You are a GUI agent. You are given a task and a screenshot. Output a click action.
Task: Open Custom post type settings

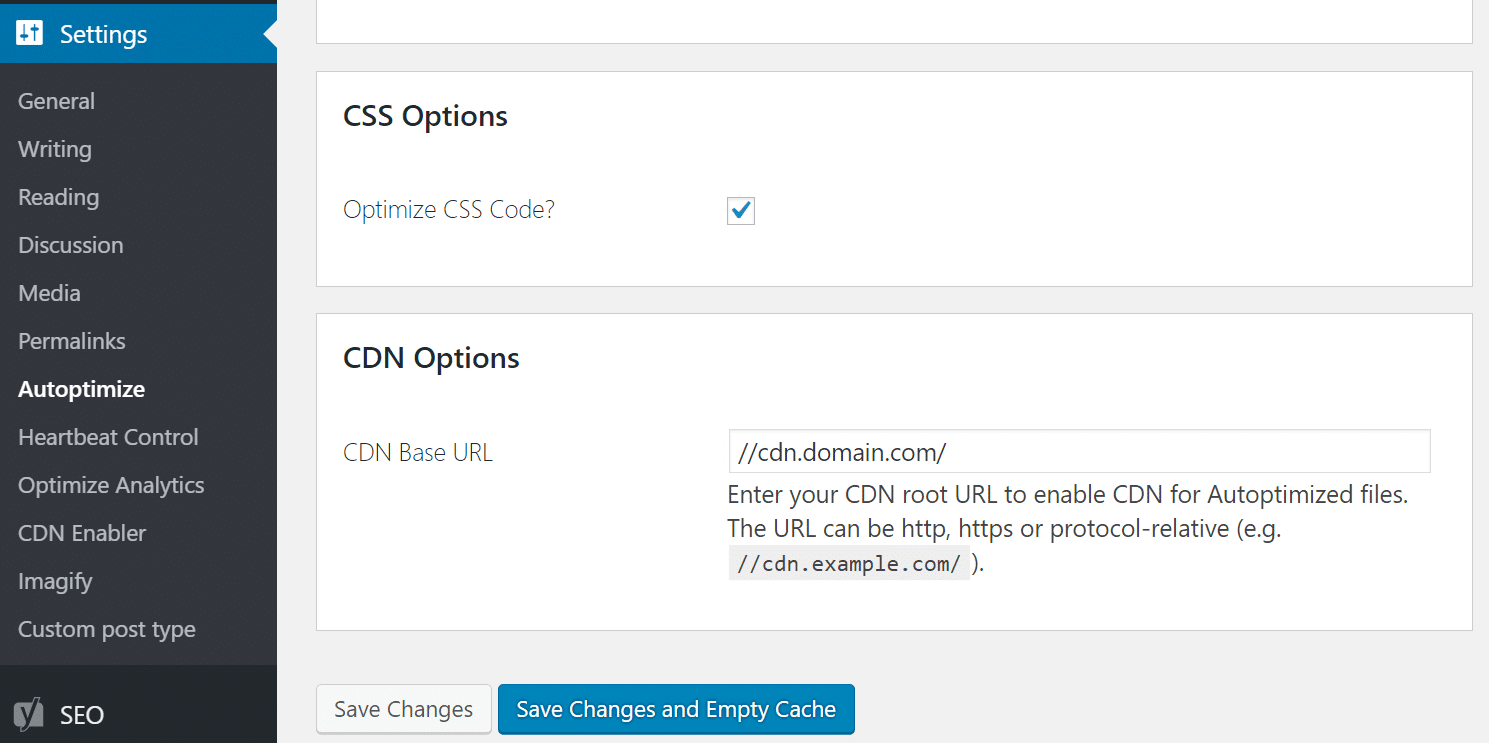[106, 629]
